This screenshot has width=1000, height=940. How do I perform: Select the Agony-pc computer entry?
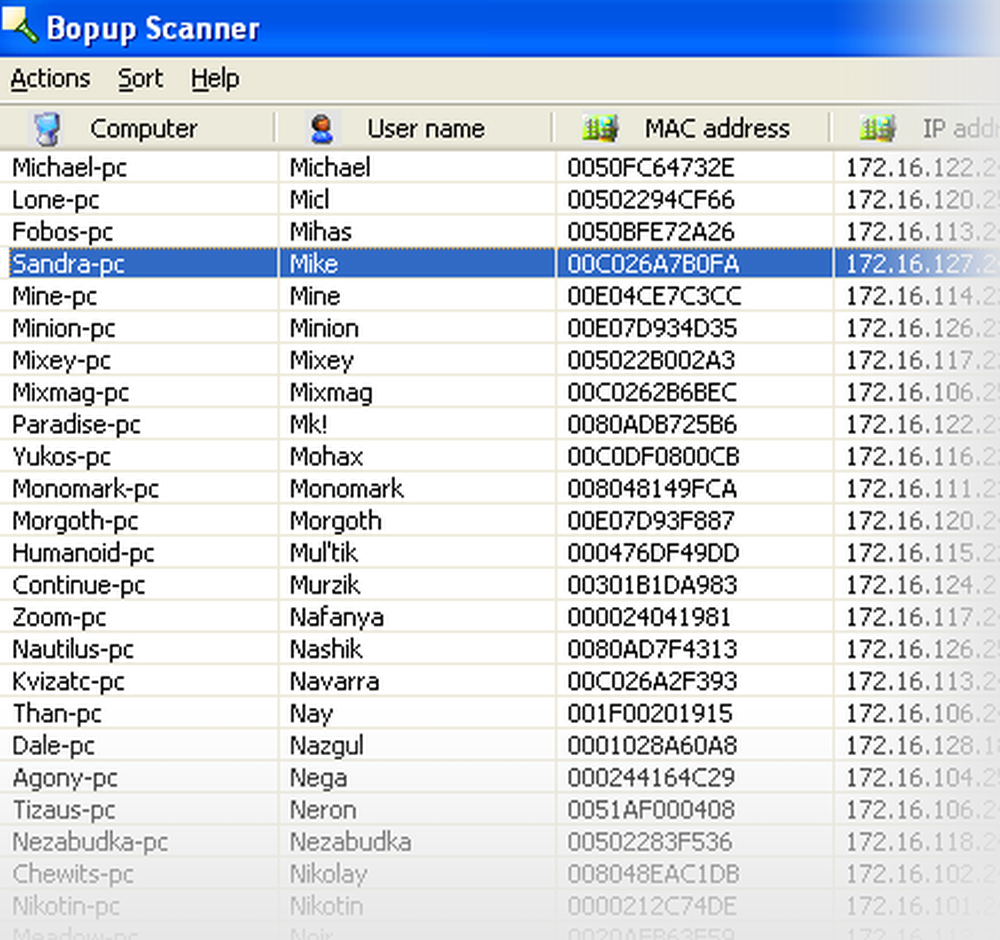point(65,779)
